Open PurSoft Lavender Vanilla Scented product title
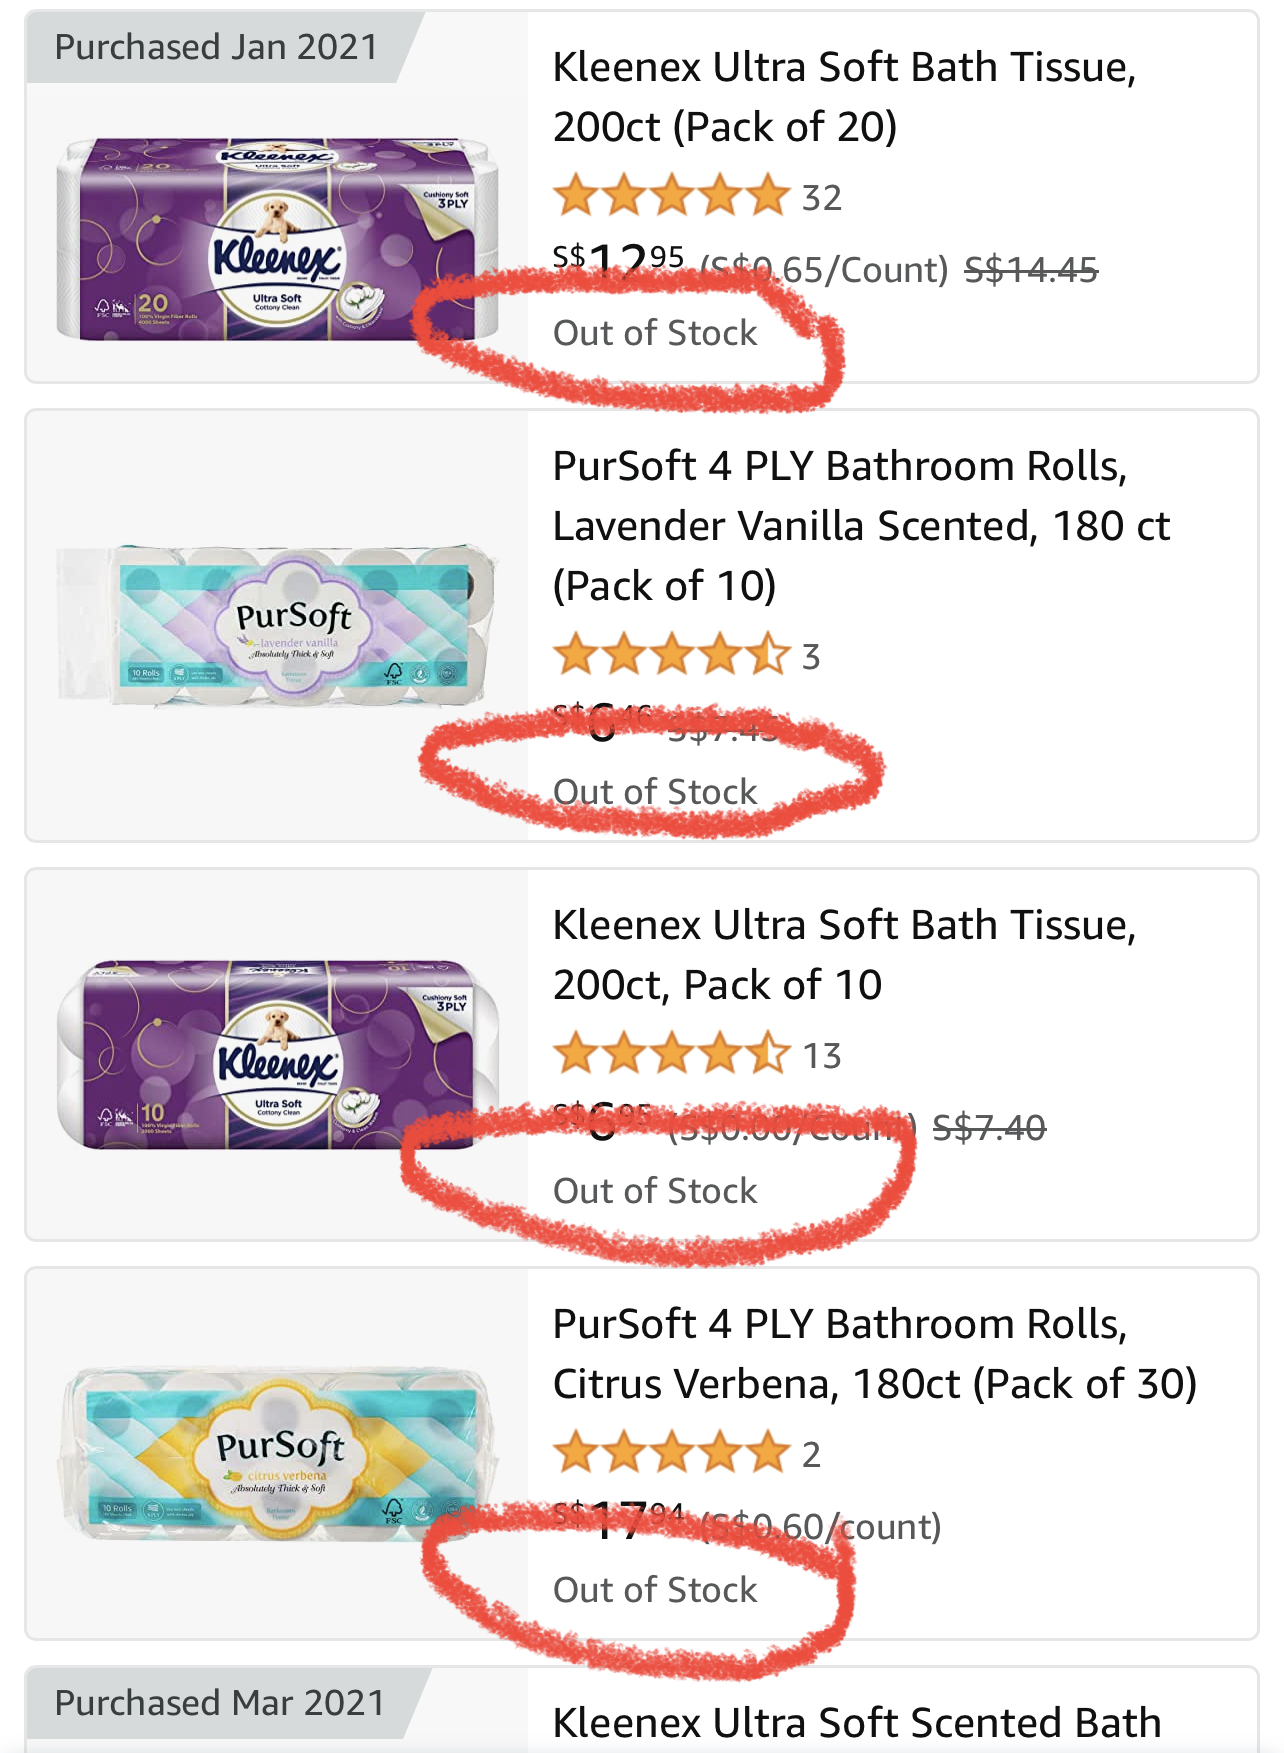 tap(860, 525)
